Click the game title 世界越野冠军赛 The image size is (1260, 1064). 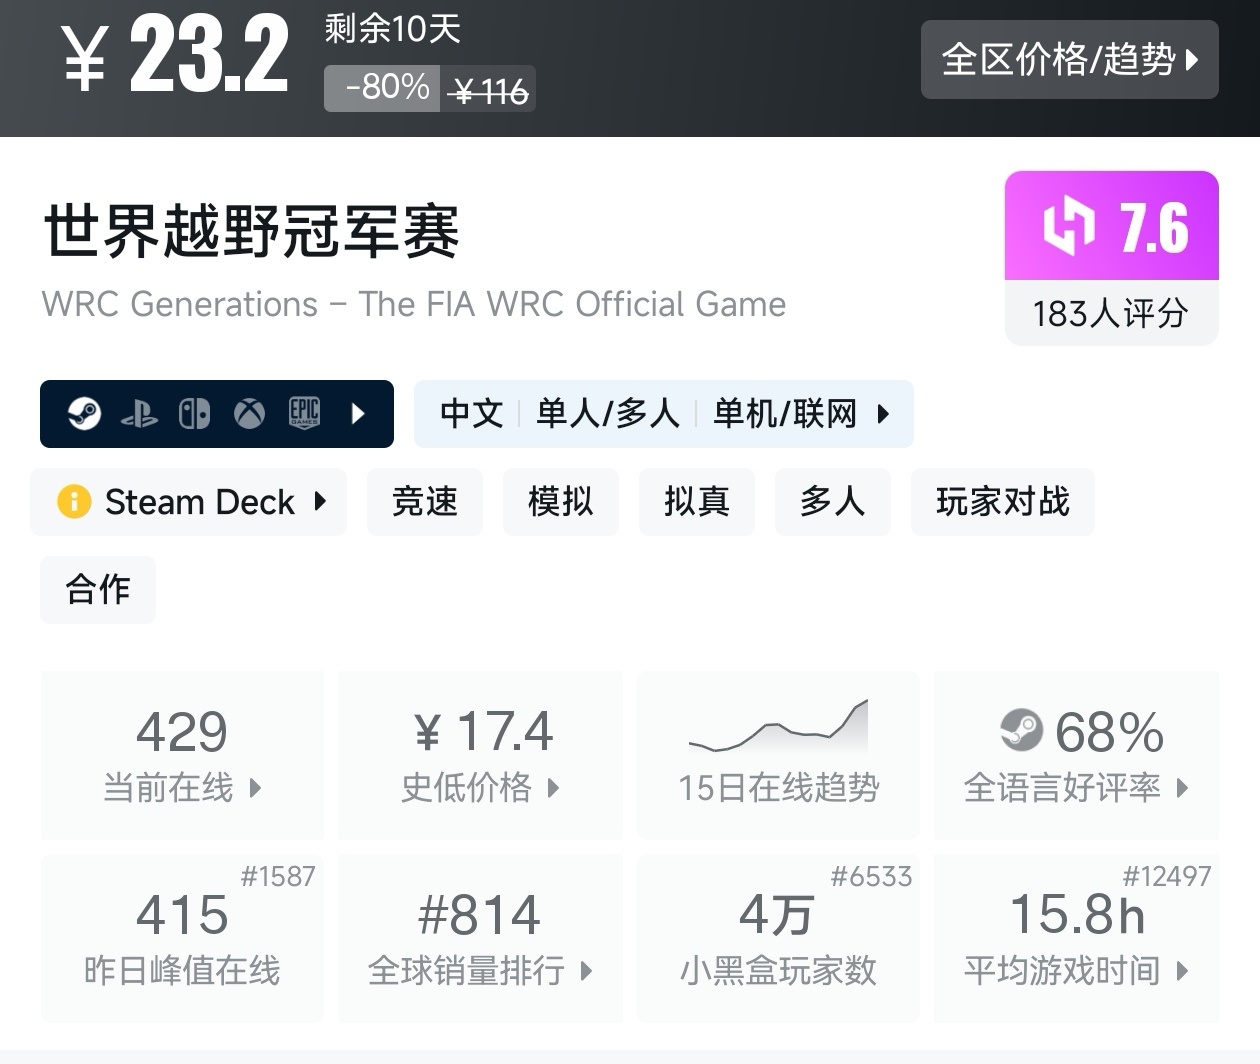[x=251, y=231]
